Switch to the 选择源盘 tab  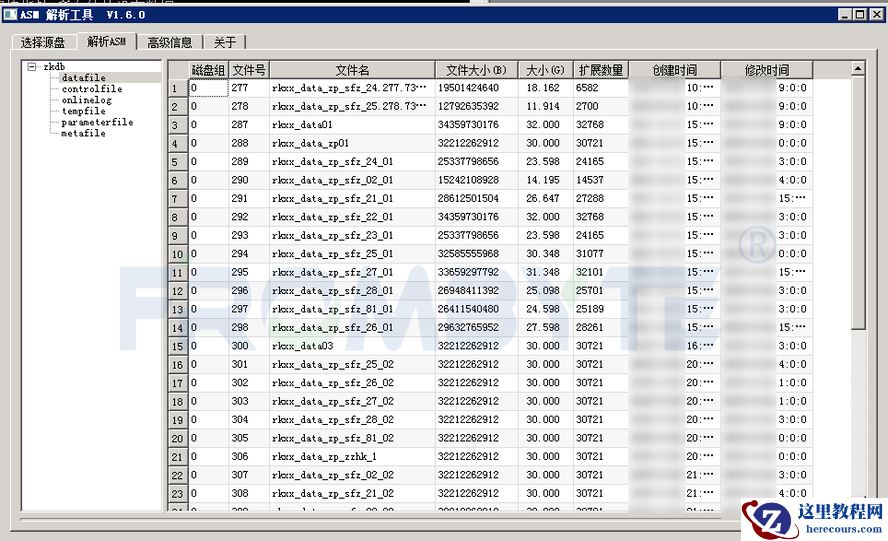pos(43,42)
